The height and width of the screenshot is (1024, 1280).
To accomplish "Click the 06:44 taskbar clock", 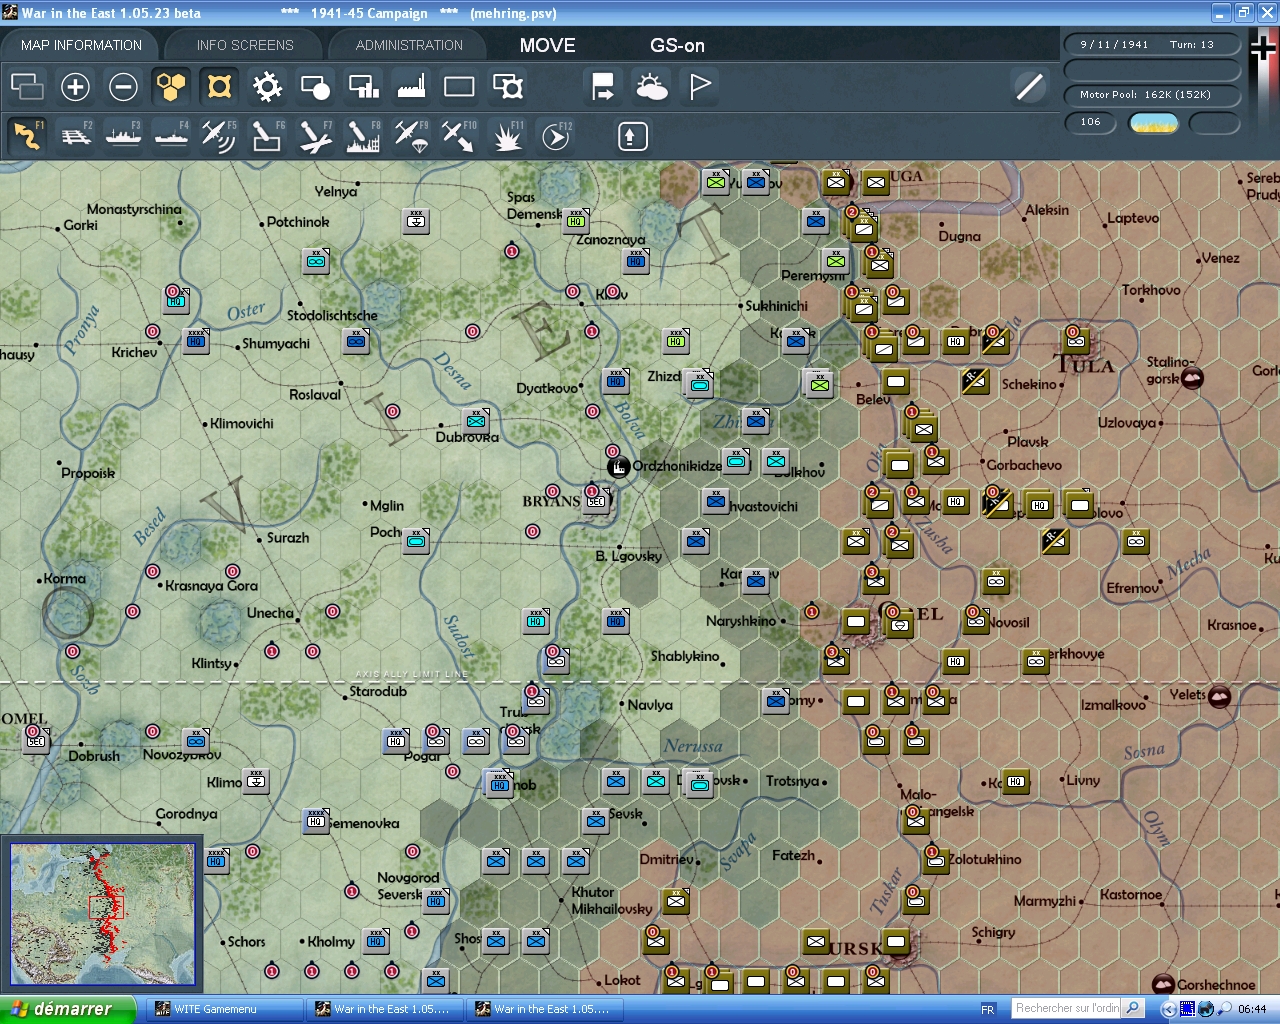I will click(x=1252, y=1009).
